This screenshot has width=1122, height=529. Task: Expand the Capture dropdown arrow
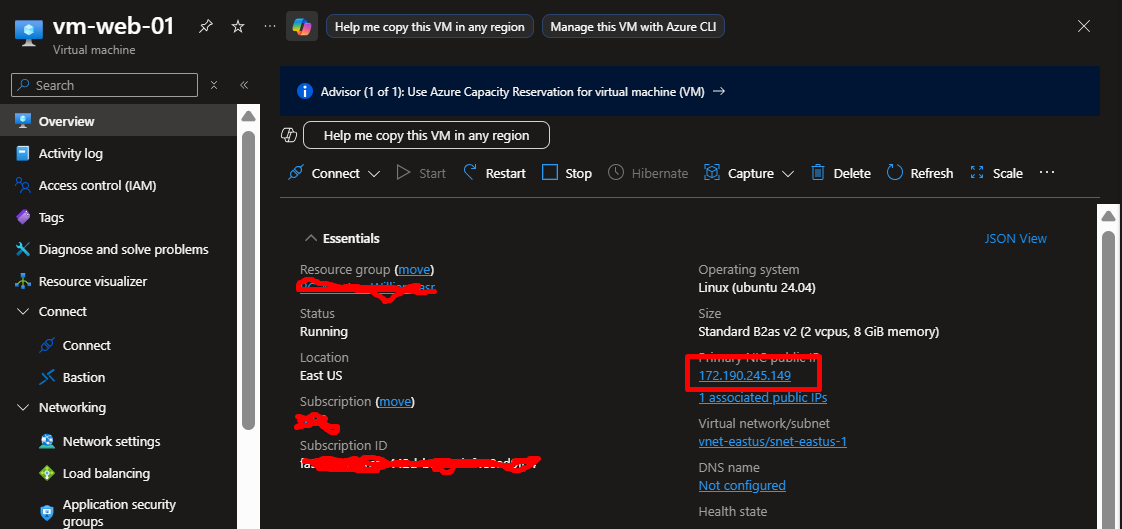(788, 173)
